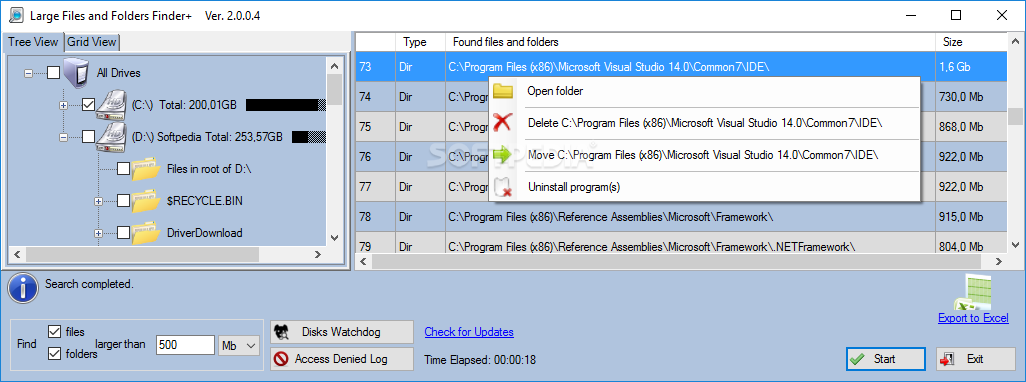
Task: Toggle the Find folders checkbox
Action: tap(54, 354)
